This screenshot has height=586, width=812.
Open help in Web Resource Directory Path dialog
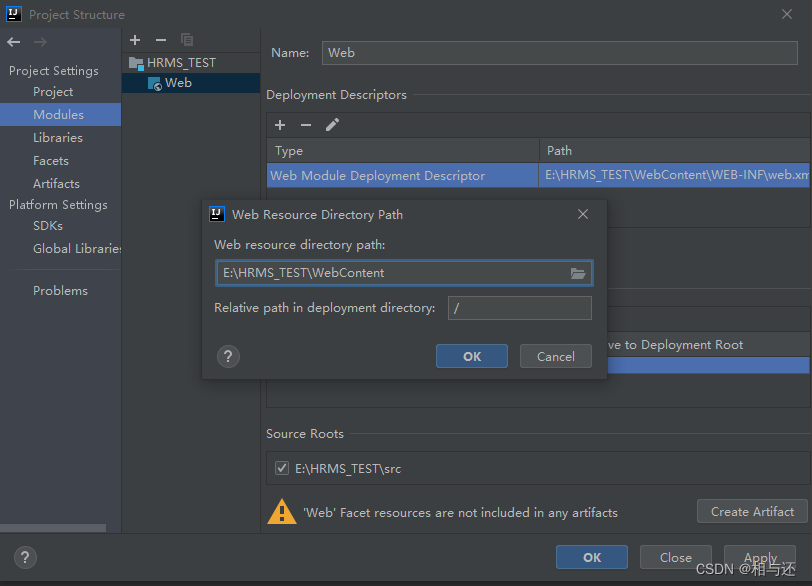(228, 356)
